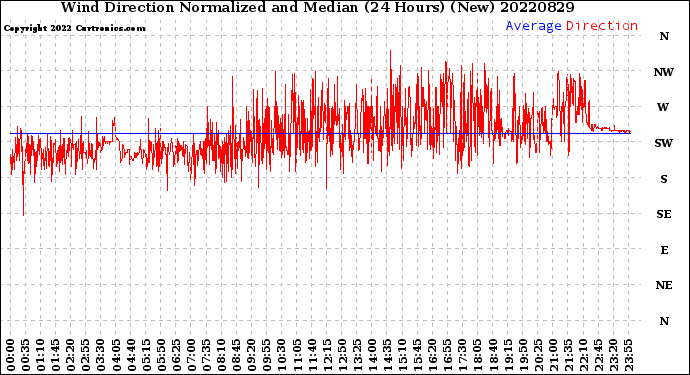The width and height of the screenshot is (690, 375).
Task: Click the 06:25 time label
Action: [x=176, y=355]
